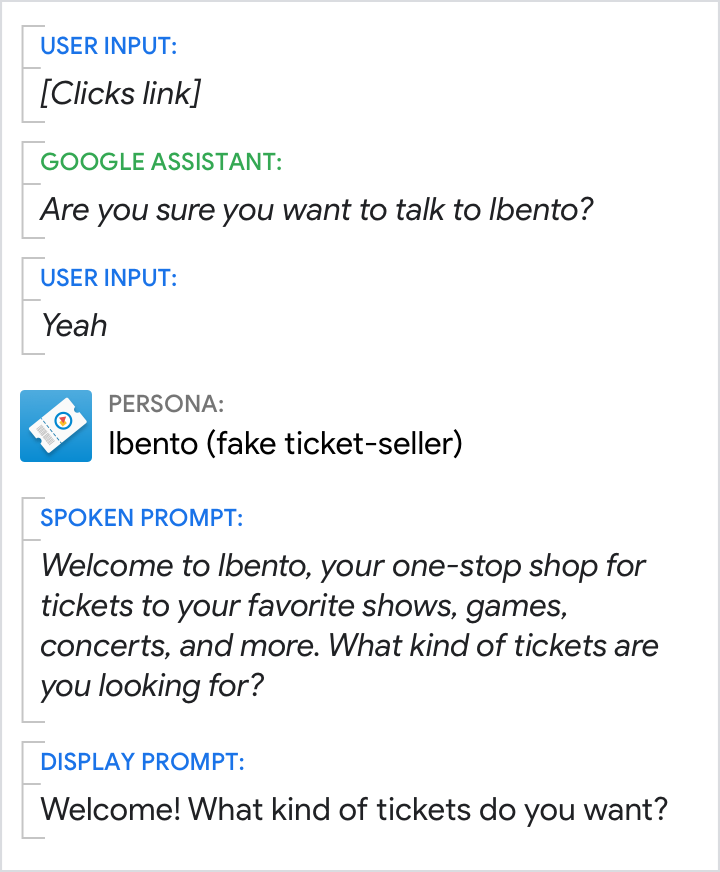The height and width of the screenshot is (872, 720).
Task: Select the '[Clicks link]' text
Action: pos(120,94)
